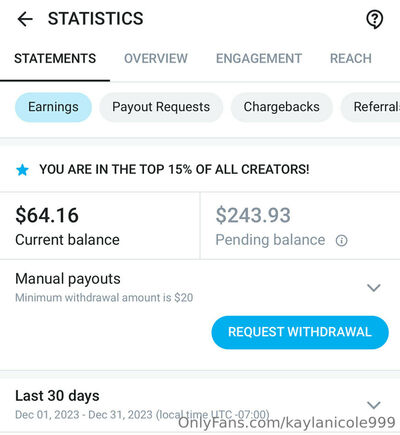Viewport: 400px width, 435px height.
Task: Click the $64.16 current balance
Action: pyautogui.click(x=47, y=215)
